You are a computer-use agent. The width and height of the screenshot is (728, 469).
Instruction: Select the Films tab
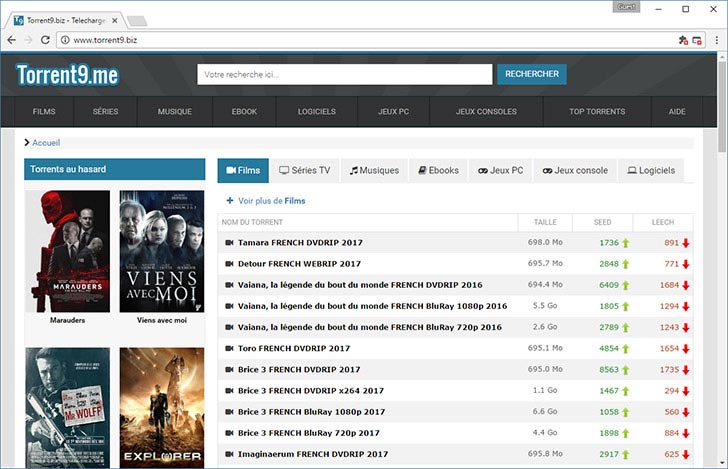(x=243, y=170)
